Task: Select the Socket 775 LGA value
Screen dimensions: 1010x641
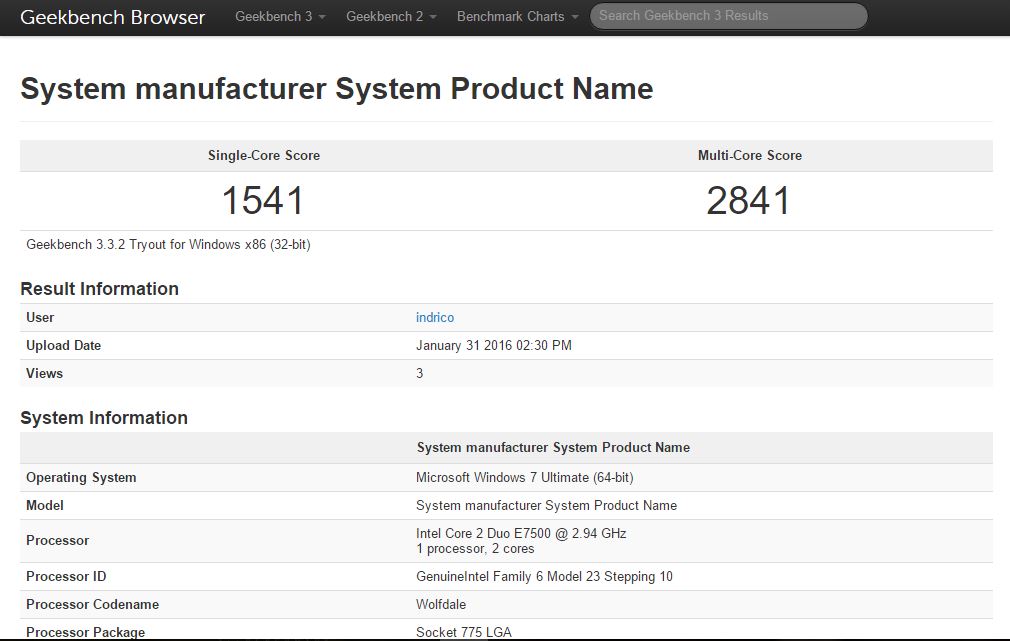Action: 464,632
